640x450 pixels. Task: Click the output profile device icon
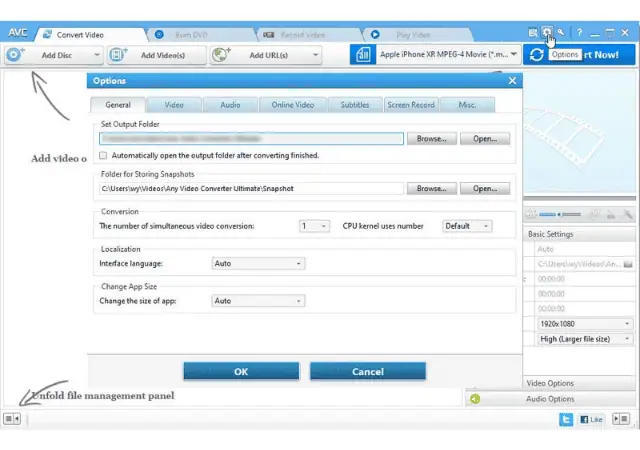click(x=362, y=54)
